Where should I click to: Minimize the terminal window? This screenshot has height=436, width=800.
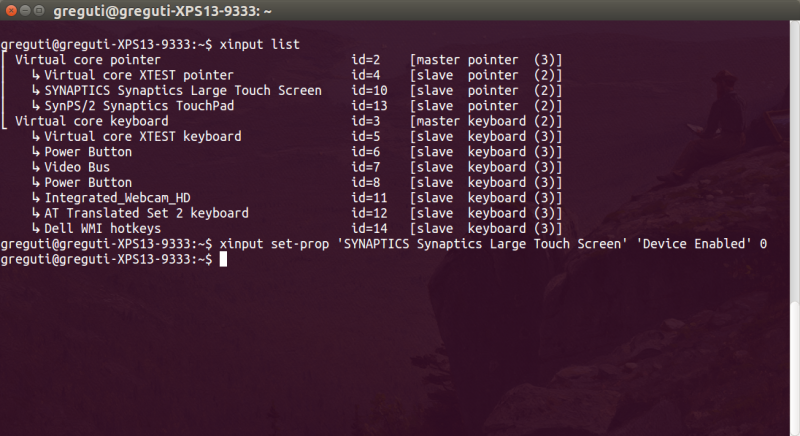coord(24,10)
